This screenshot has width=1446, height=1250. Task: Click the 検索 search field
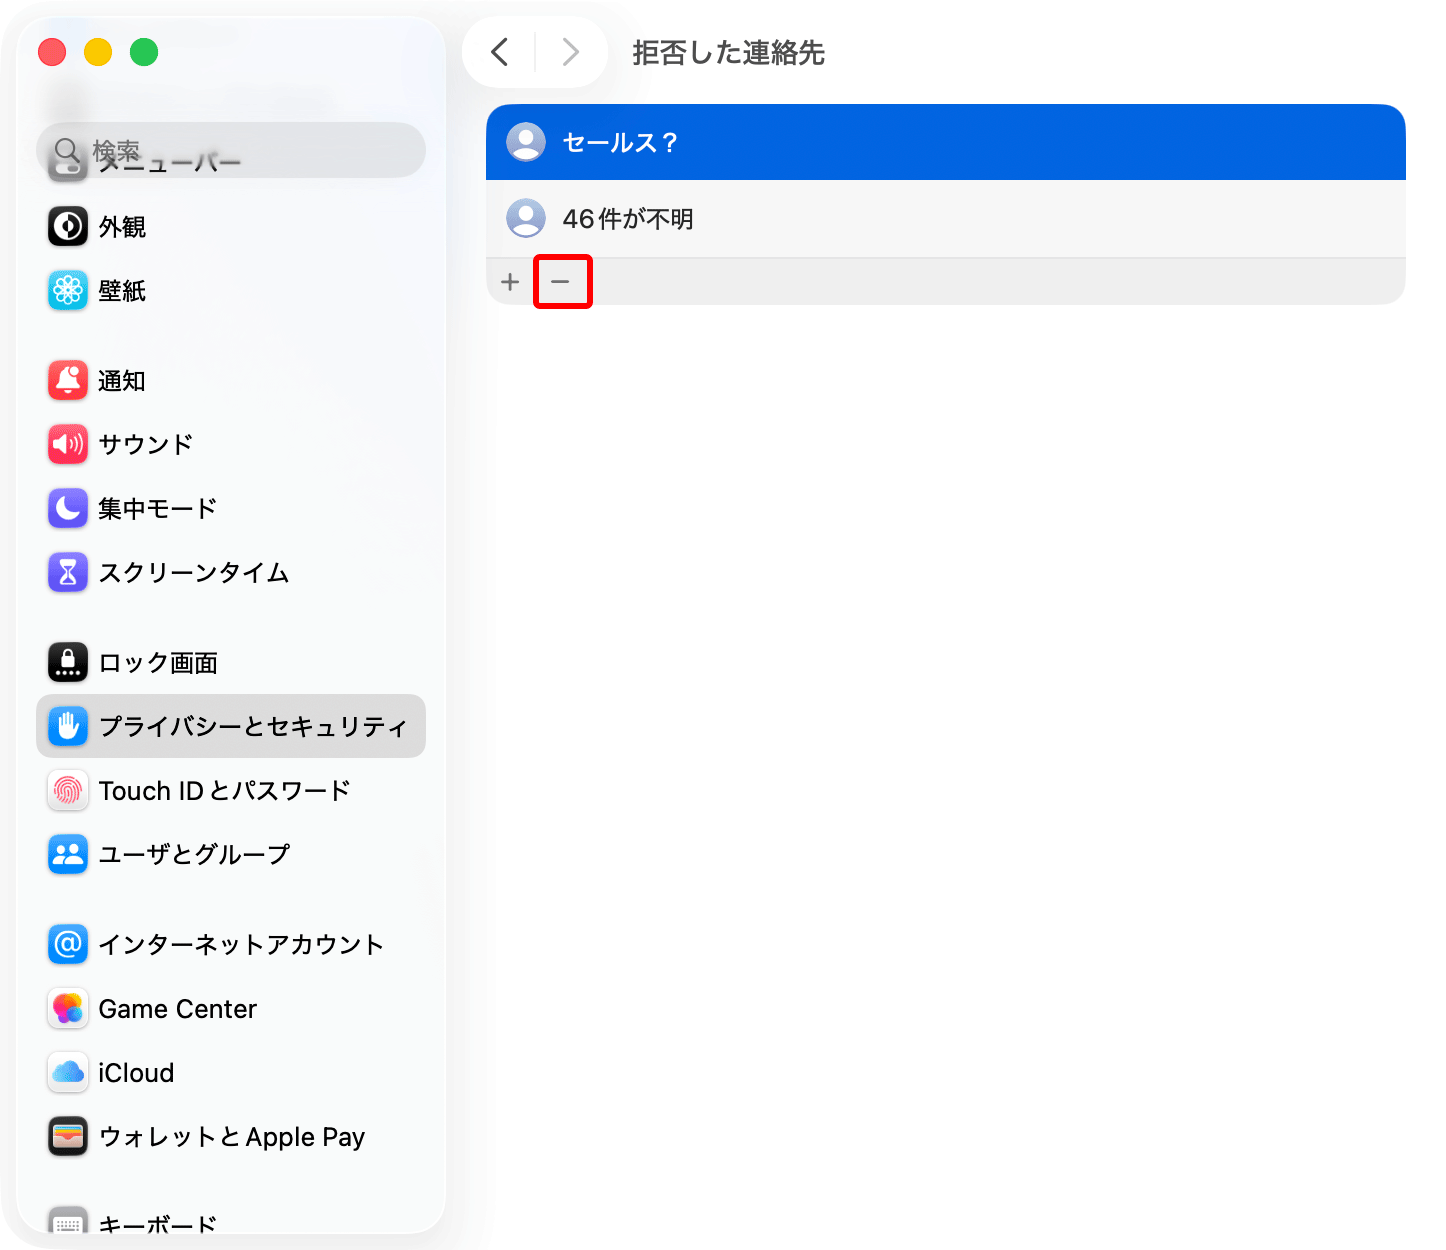pyautogui.click(x=230, y=151)
